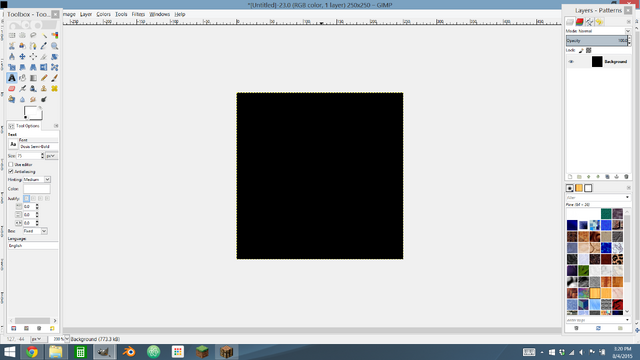Select the Bucket Fill tool

(22, 78)
